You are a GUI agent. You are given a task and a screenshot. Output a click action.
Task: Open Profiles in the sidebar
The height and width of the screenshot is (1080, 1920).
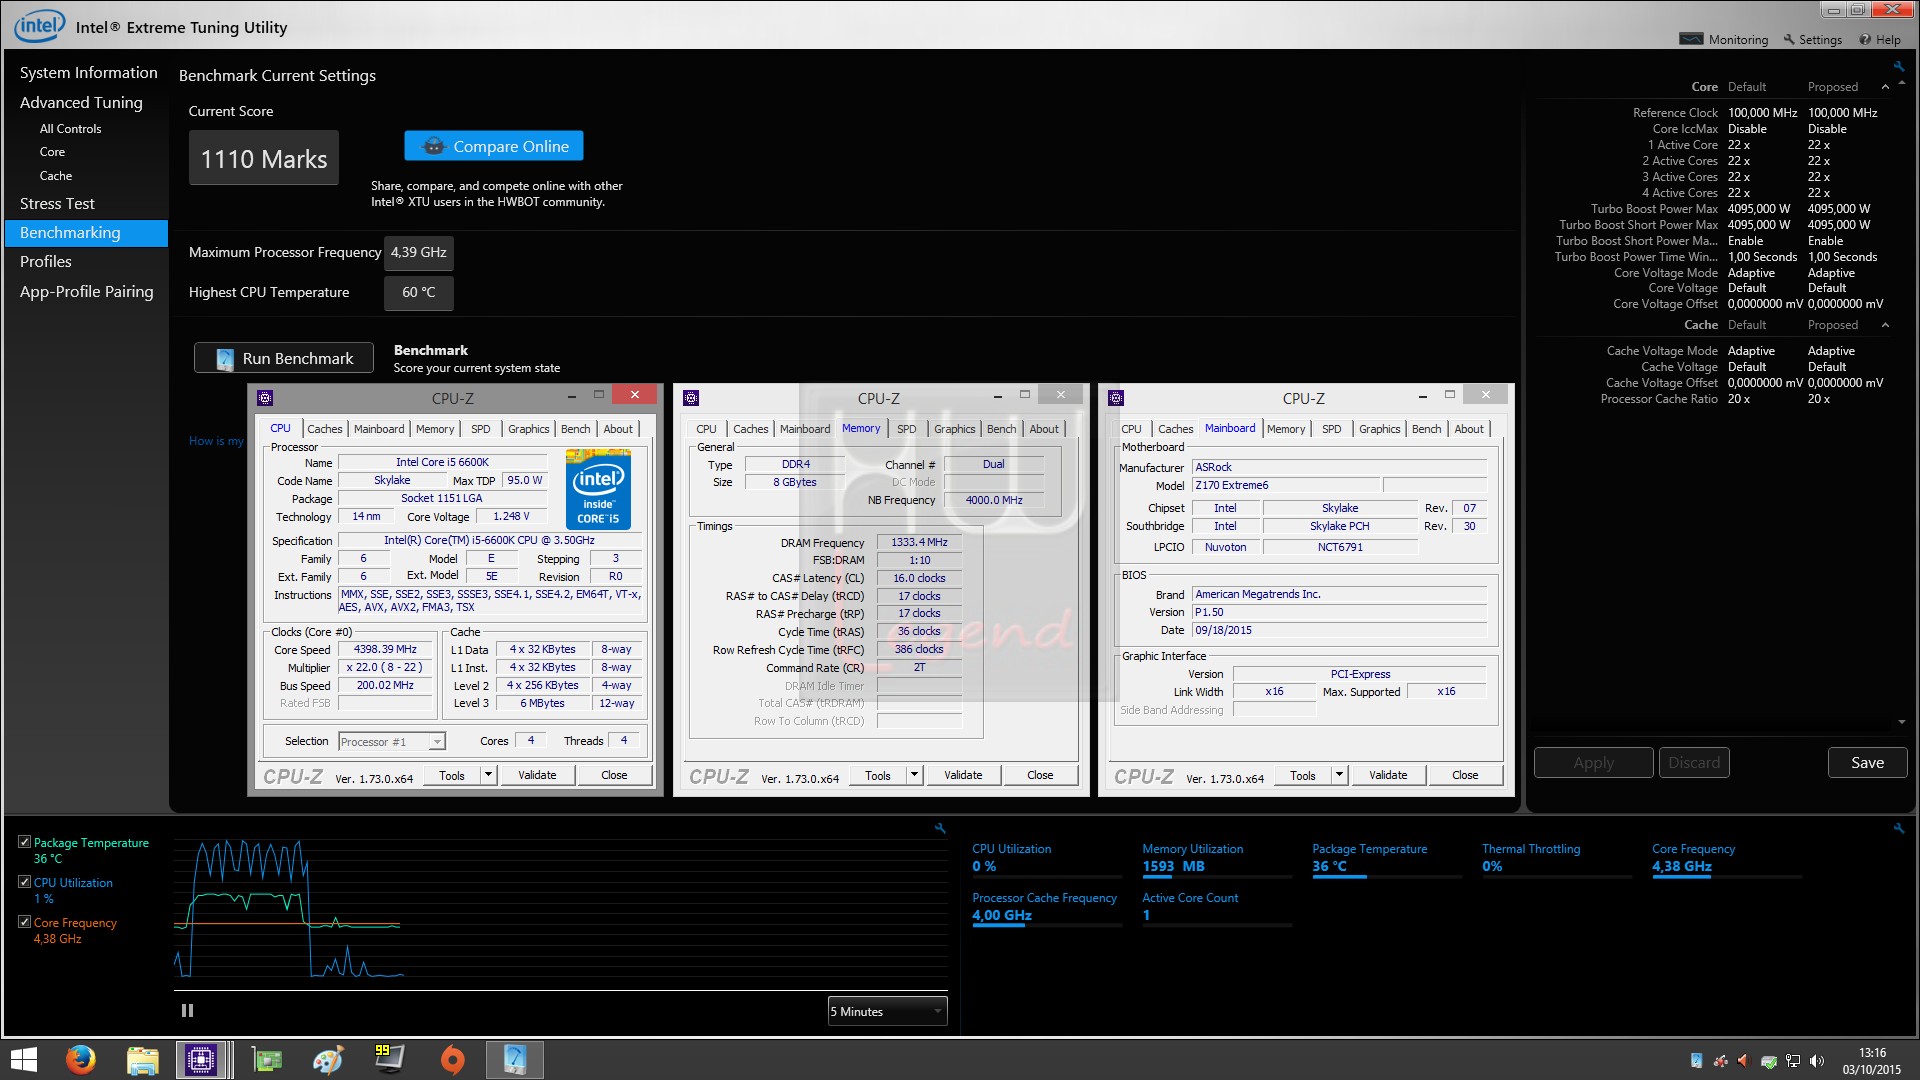pyautogui.click(x=46, y=261)
